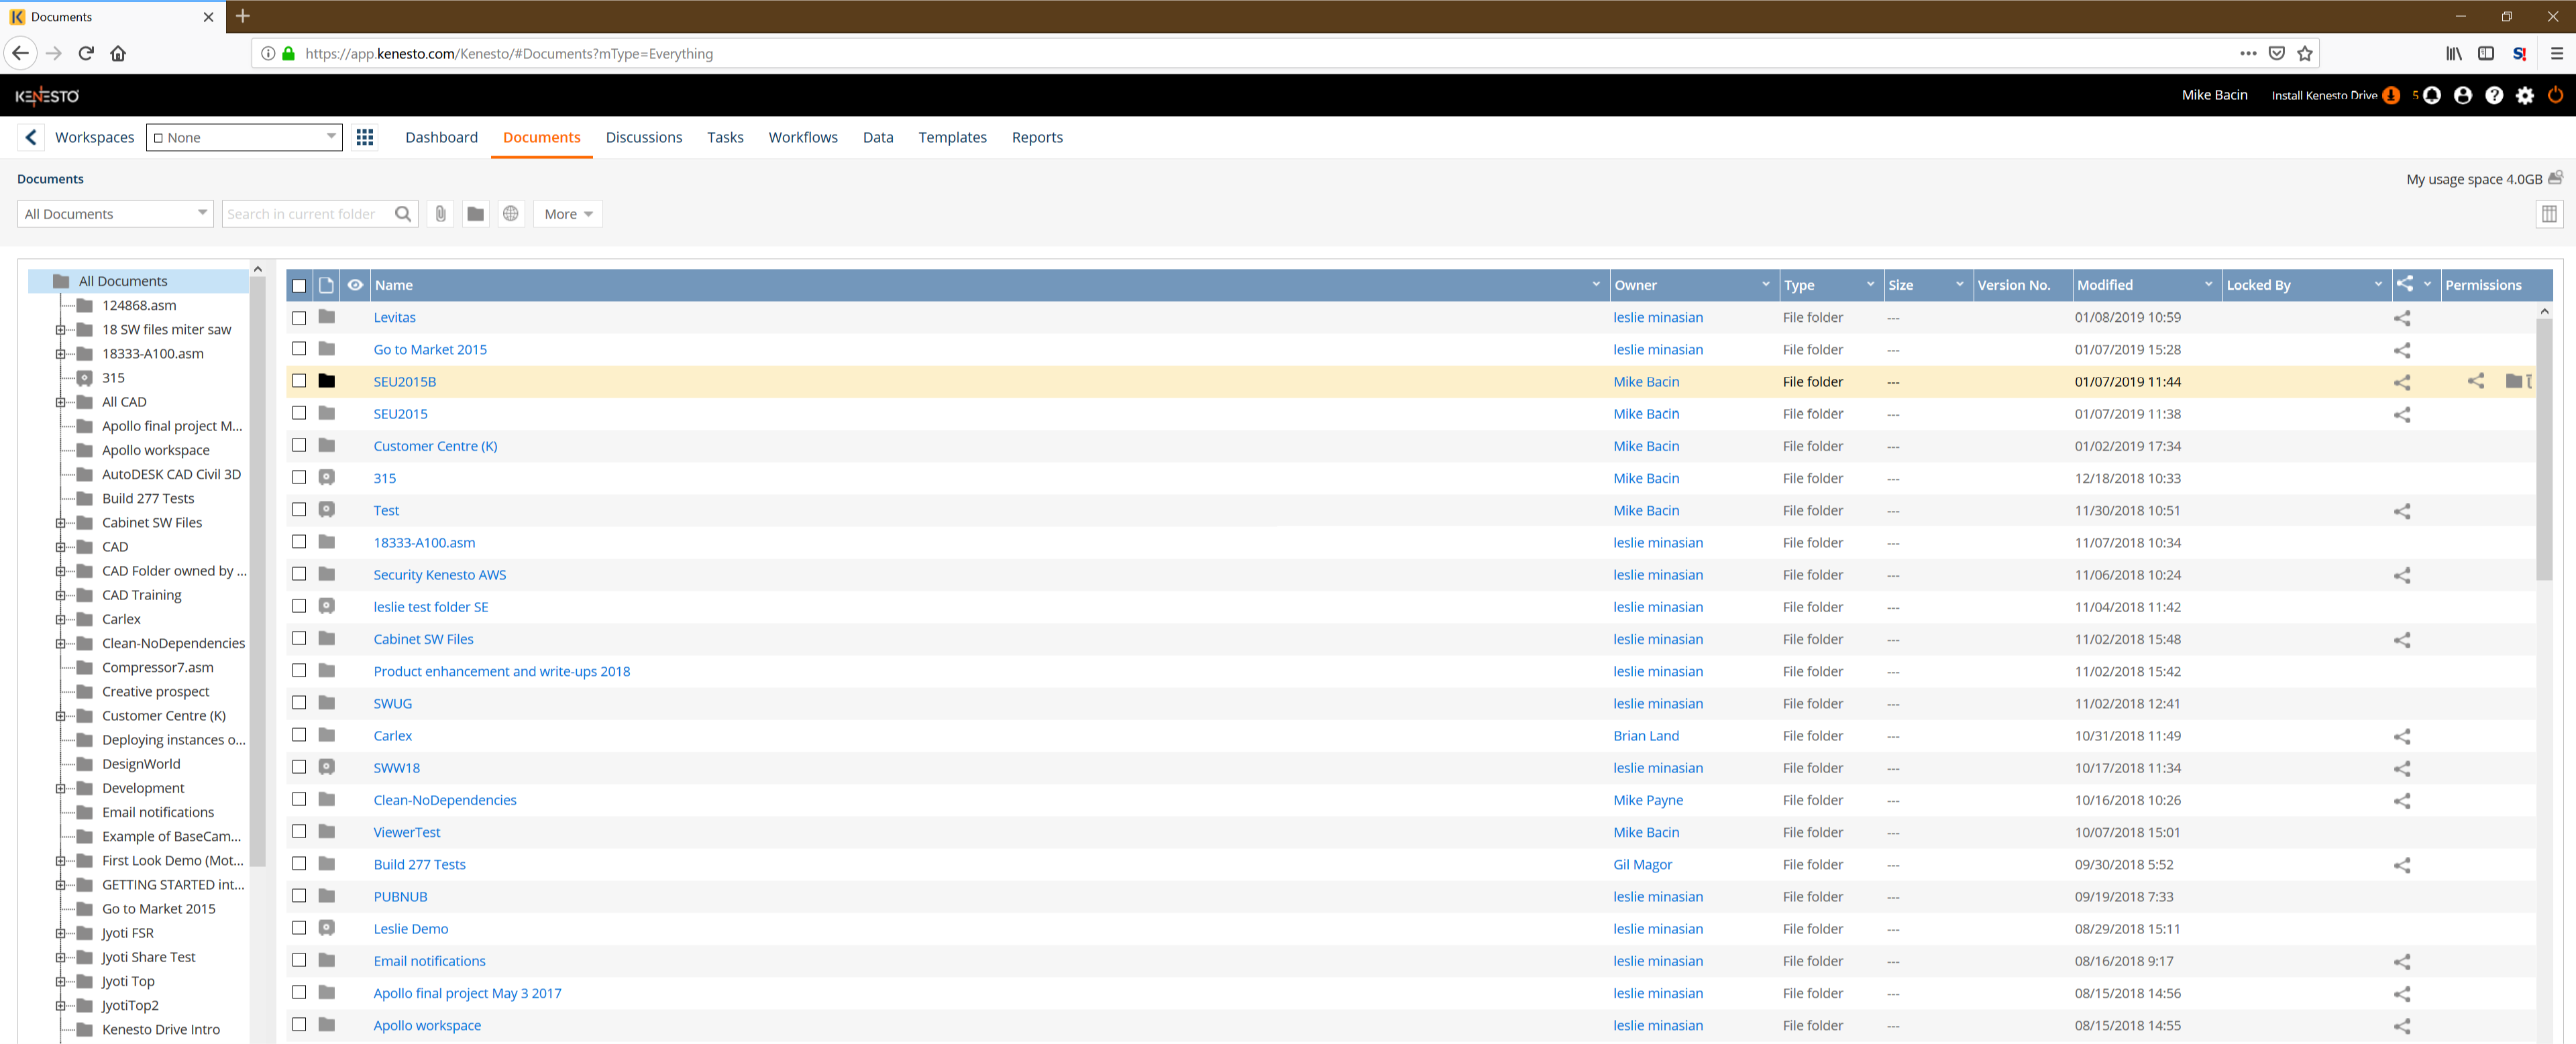
Task: Open the More dropdown menu
Action: tap(568, 214)
